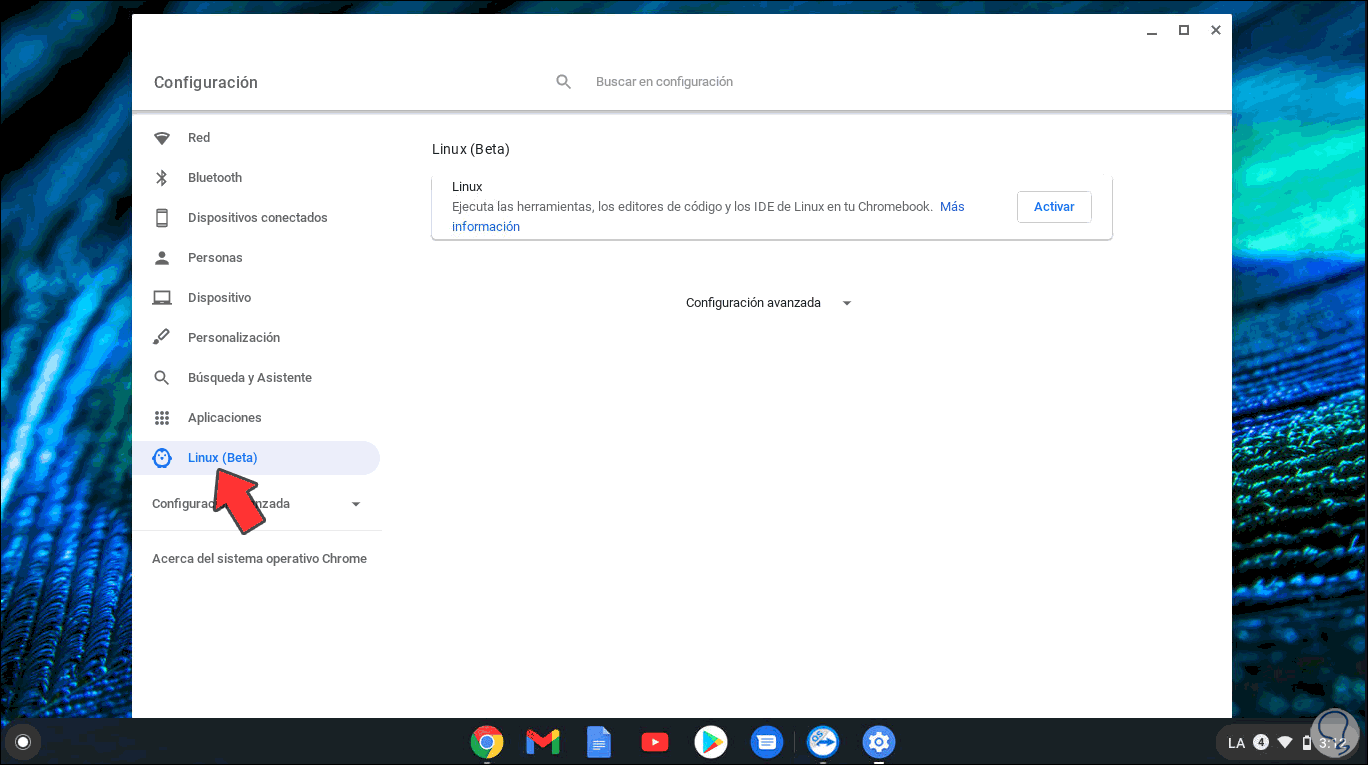Viewport: 1368px width, 765px height.
Task: Open Acerca del sistema operativo Chrome
Action: pos(259,559)
